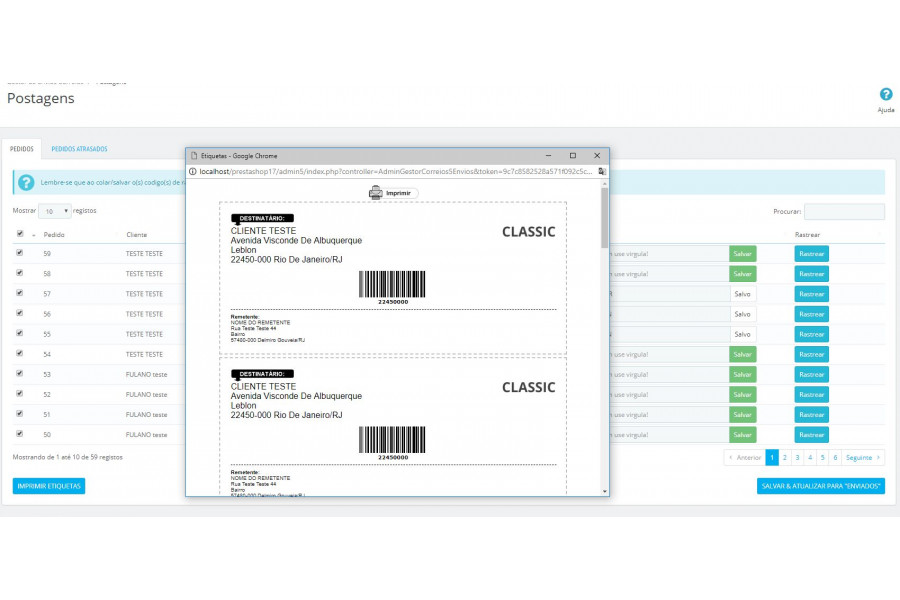Go to pagination page 2
This screenshot has width=900, height=600.
pos(785,458)
